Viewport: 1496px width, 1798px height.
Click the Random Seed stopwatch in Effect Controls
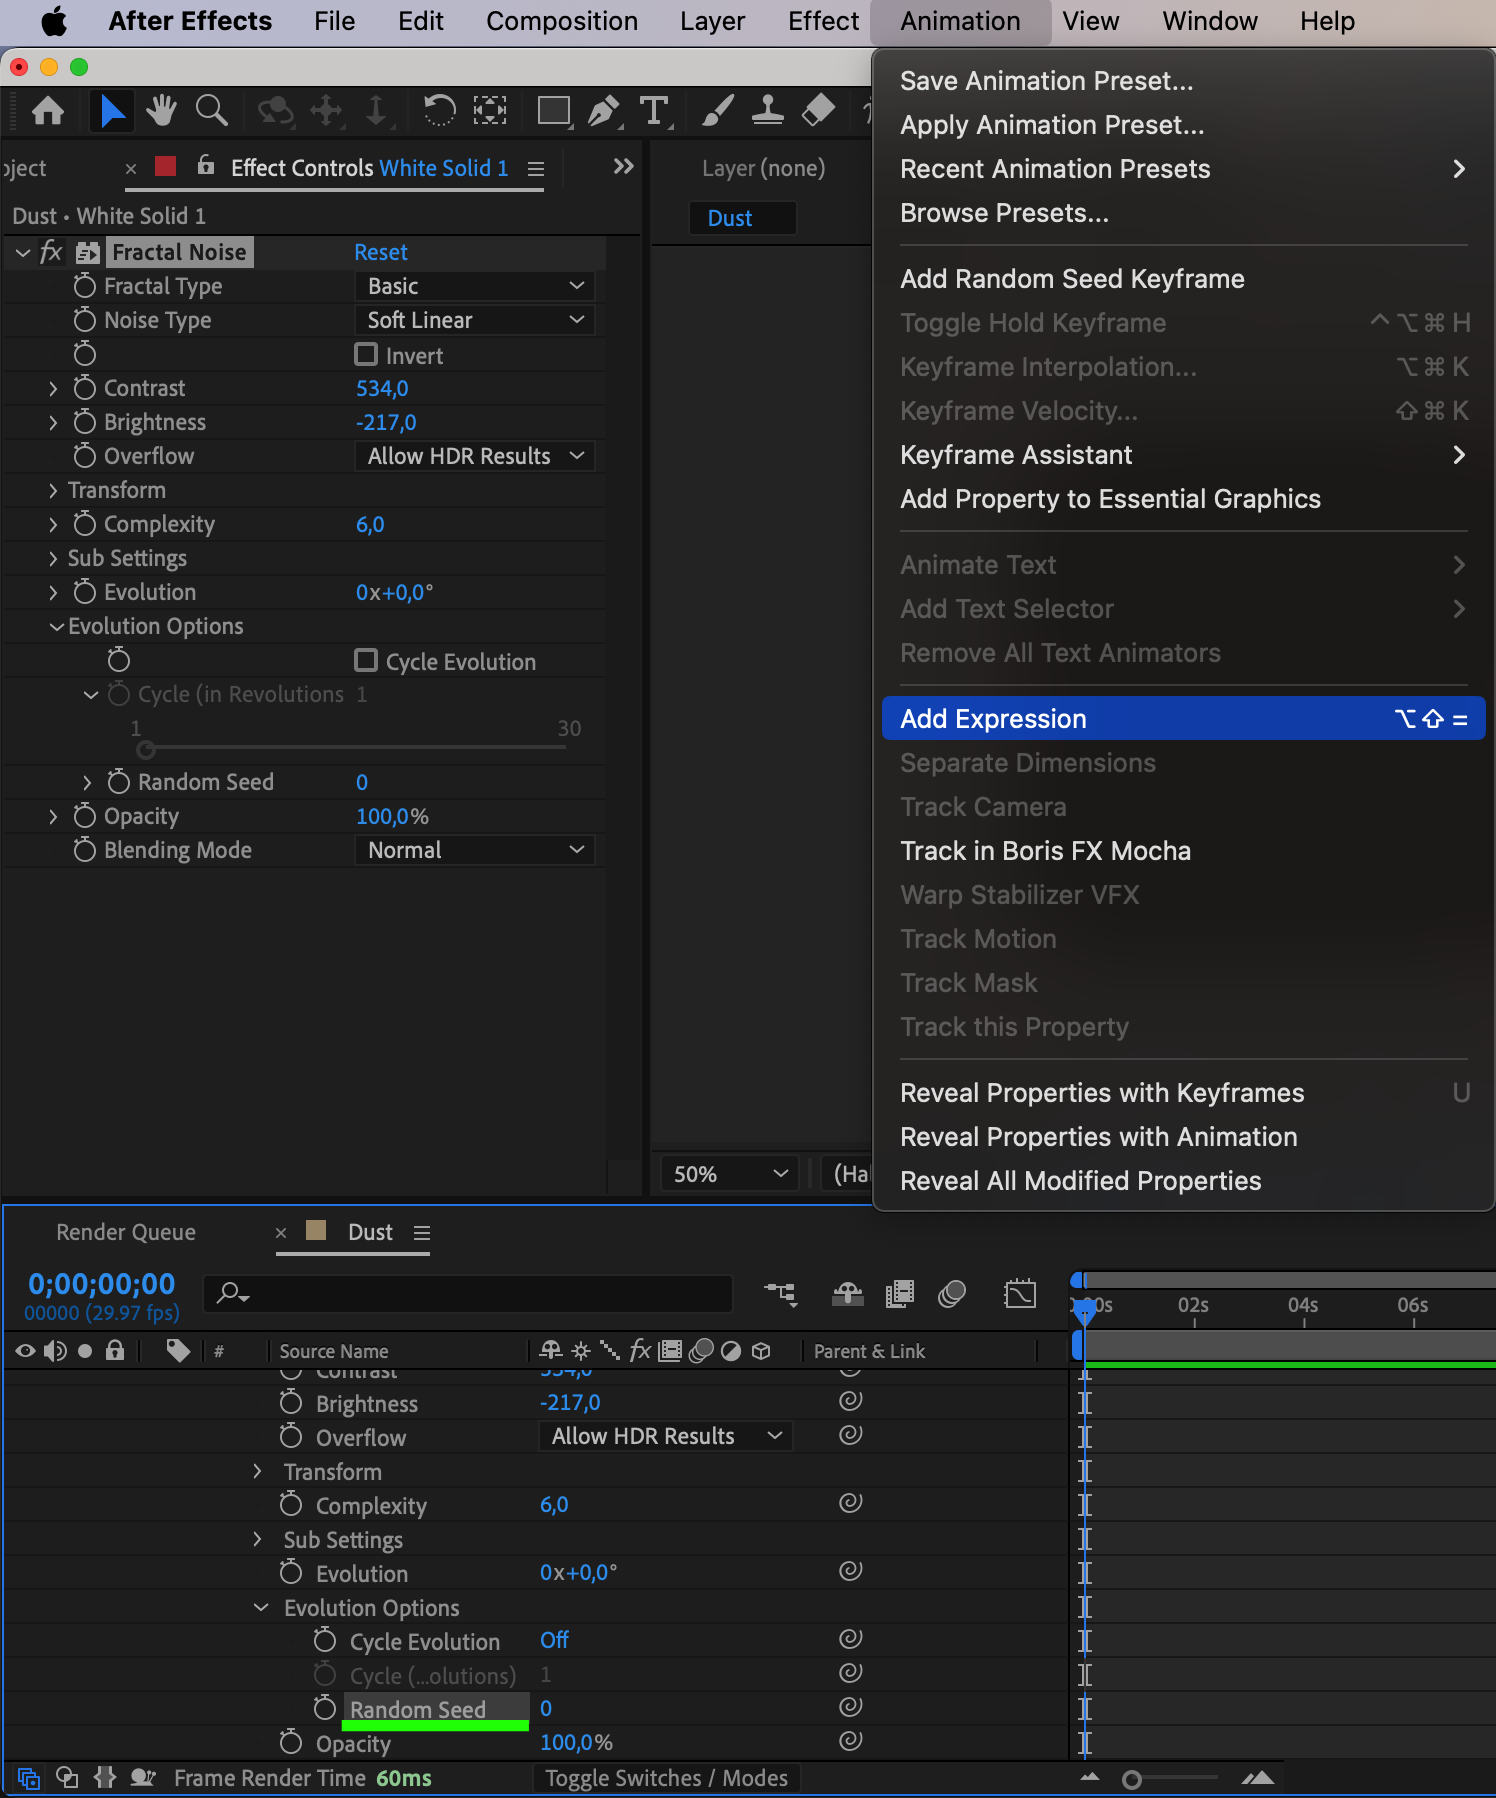(x=119, y=781)
